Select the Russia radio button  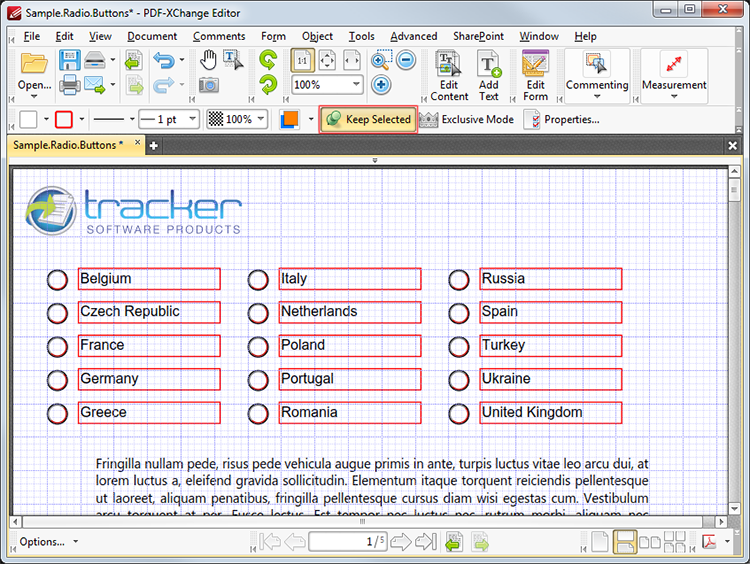point(459,280)
